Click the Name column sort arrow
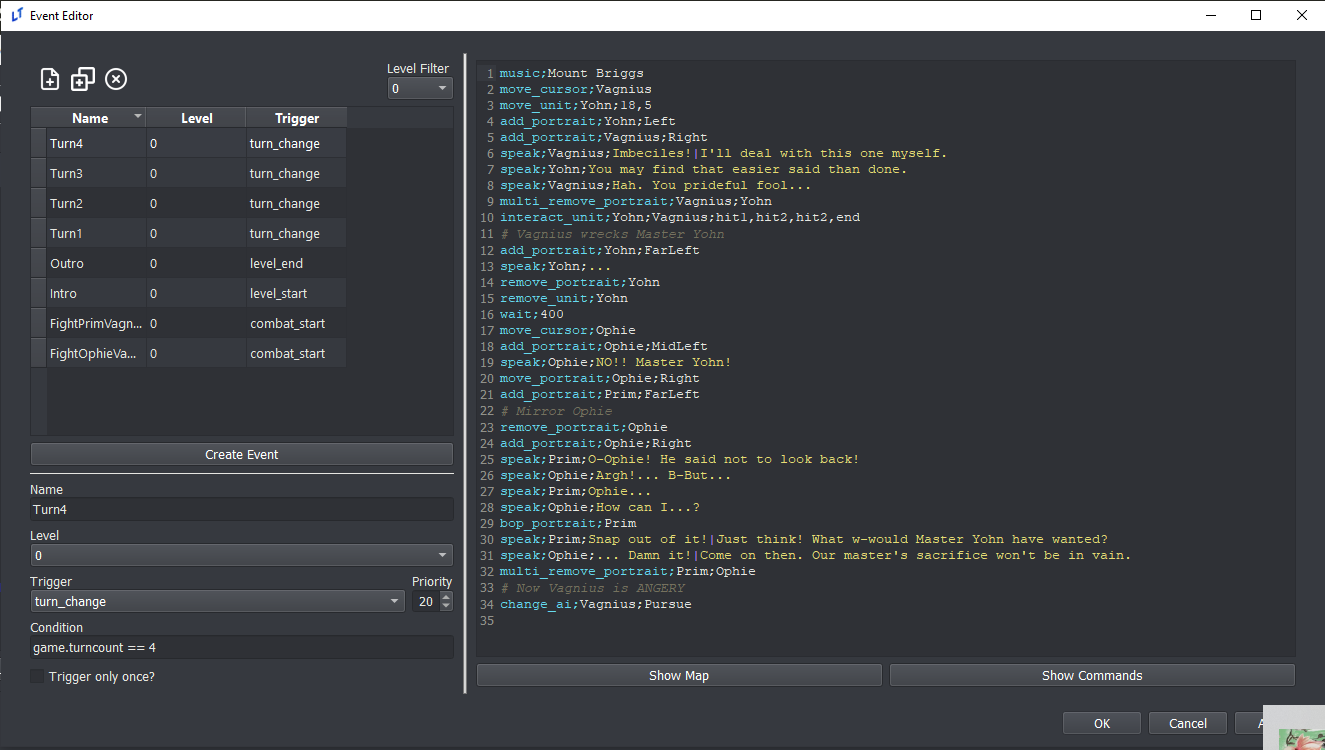This screenshot has height=750, width=1325. 138,117
